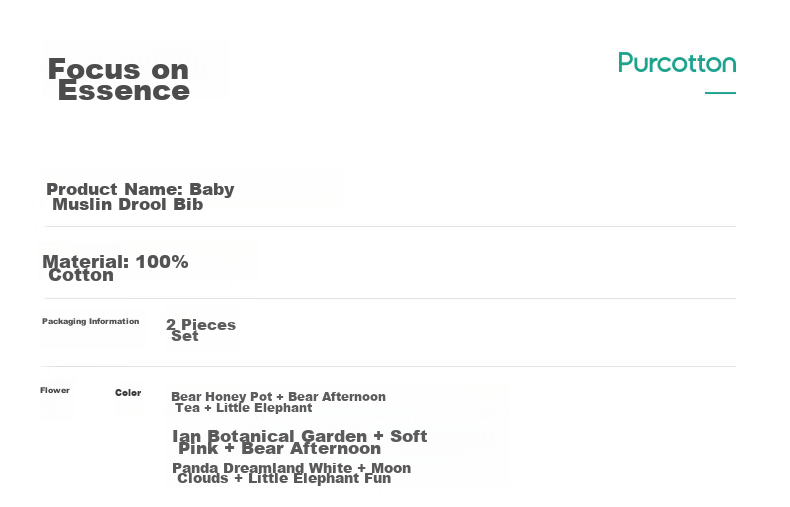Select Bear Honey Pot + Bear Afternoon line
Viewport: 790px width, 507px height.
point(278,397)
